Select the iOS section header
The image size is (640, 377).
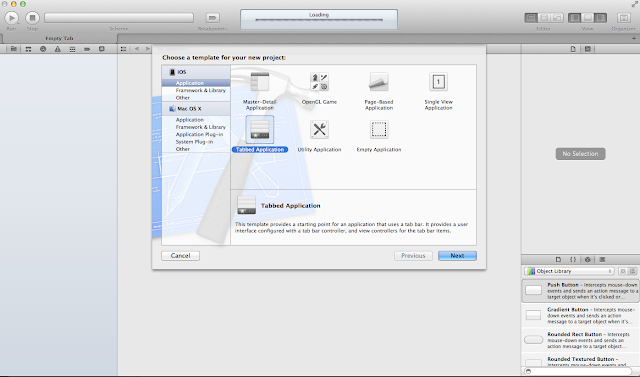click(196, 72)
